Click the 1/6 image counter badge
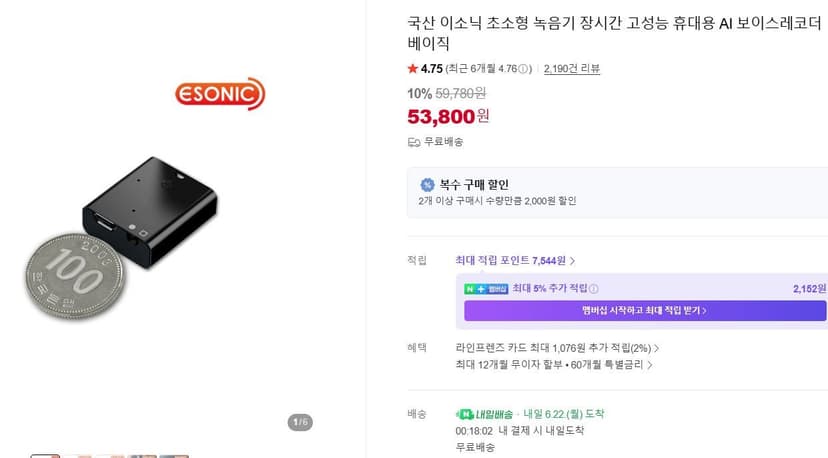 click(300, 422)
